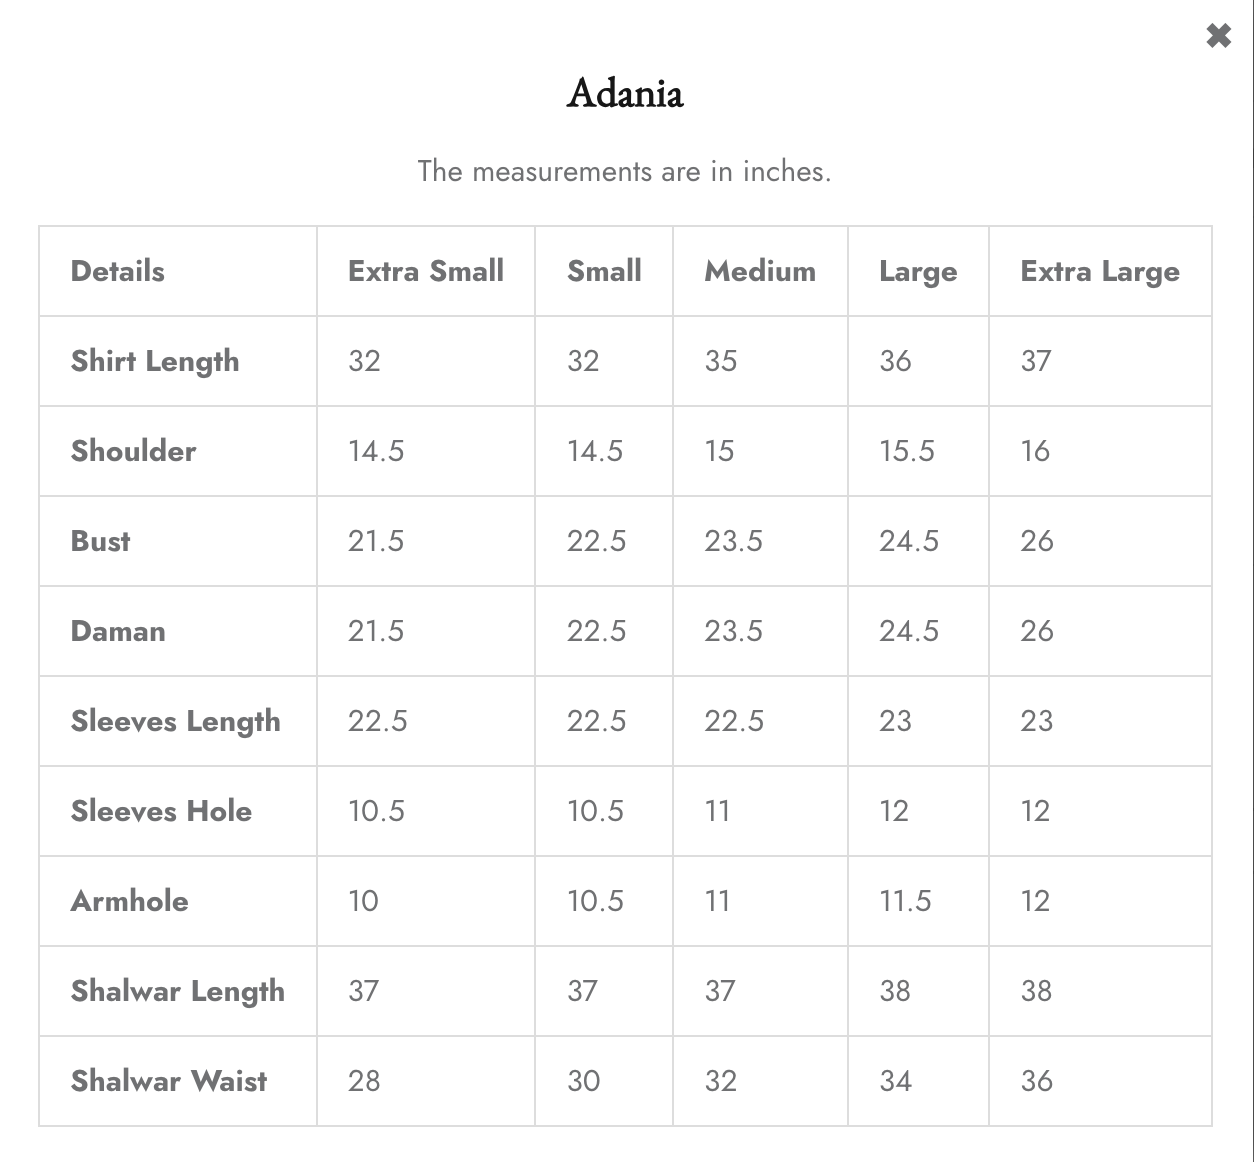
Task: Select the Large column header
Action: click(x=918, y=272)
